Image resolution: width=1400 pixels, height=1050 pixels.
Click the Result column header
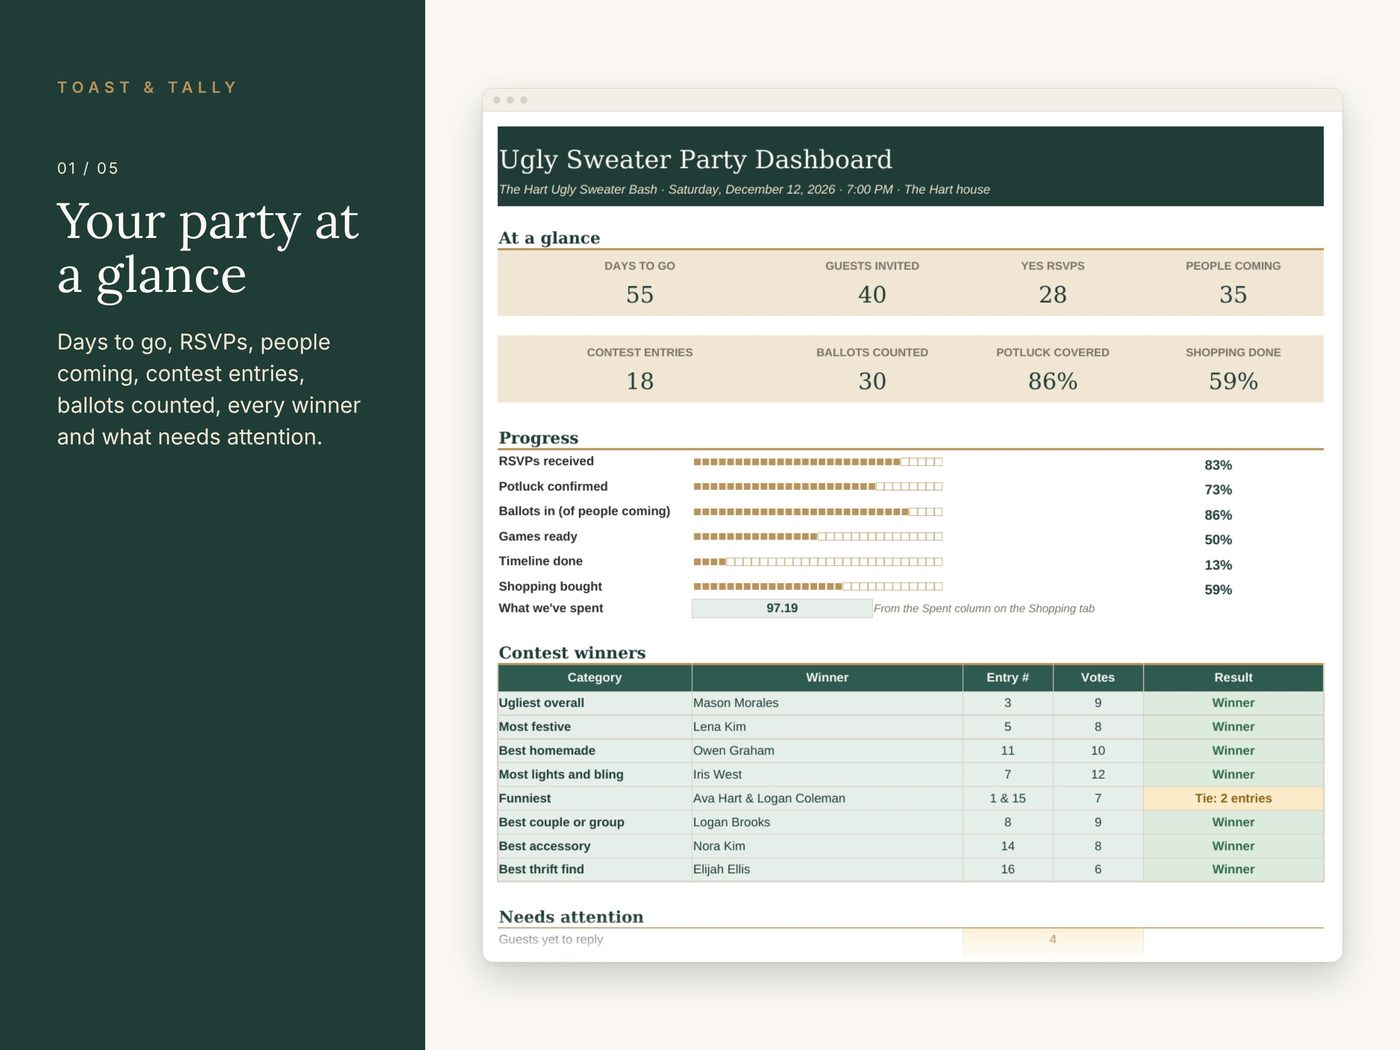coord(1233,678)
